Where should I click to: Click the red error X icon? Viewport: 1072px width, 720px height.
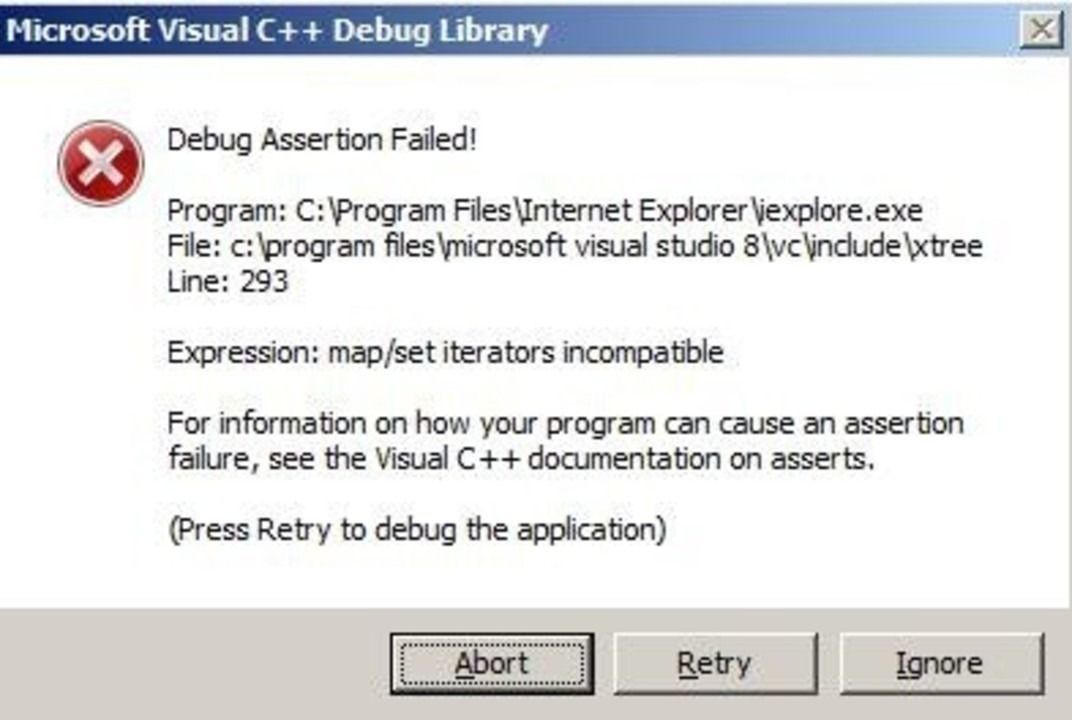[101, 163]
